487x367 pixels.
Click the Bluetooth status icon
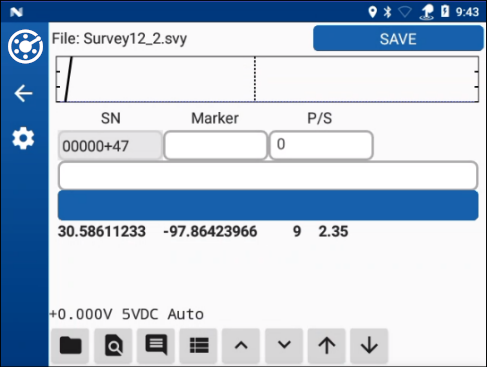click(387, 12)
